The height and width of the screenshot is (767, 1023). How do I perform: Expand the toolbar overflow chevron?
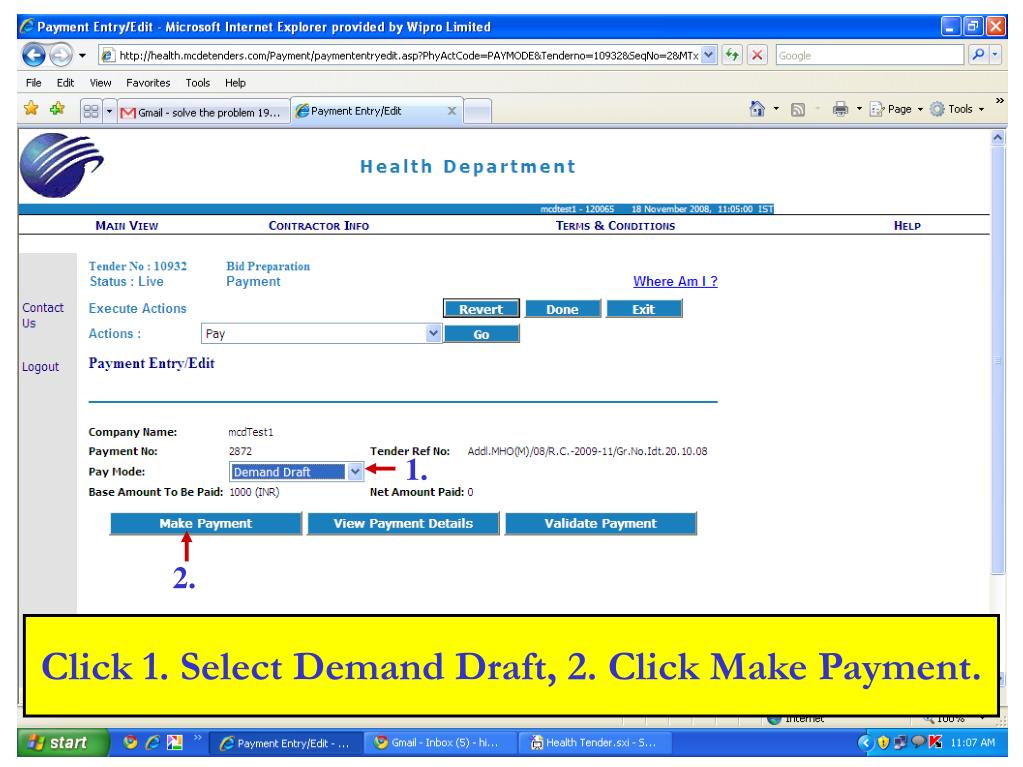(1000, 100)
